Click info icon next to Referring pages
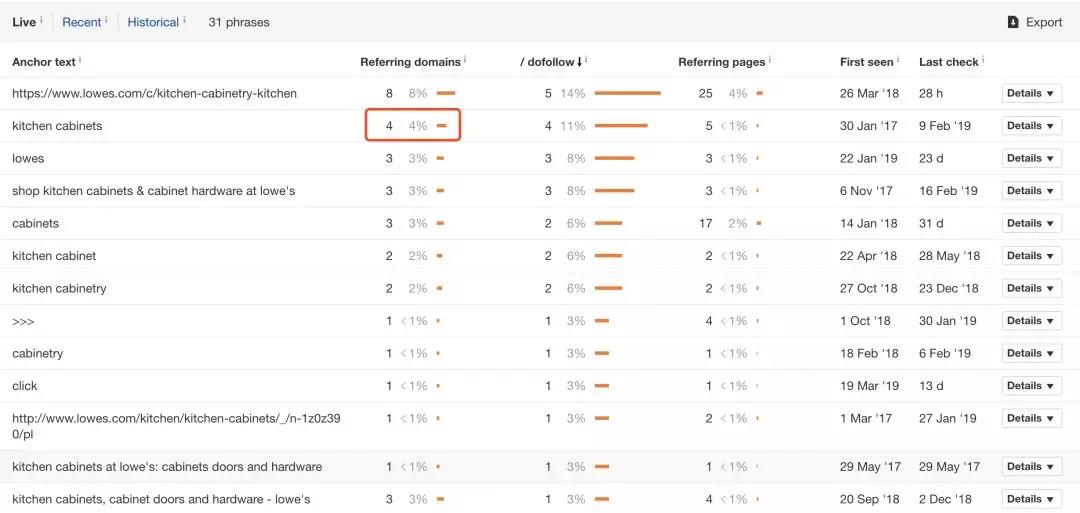 [770, 60]
